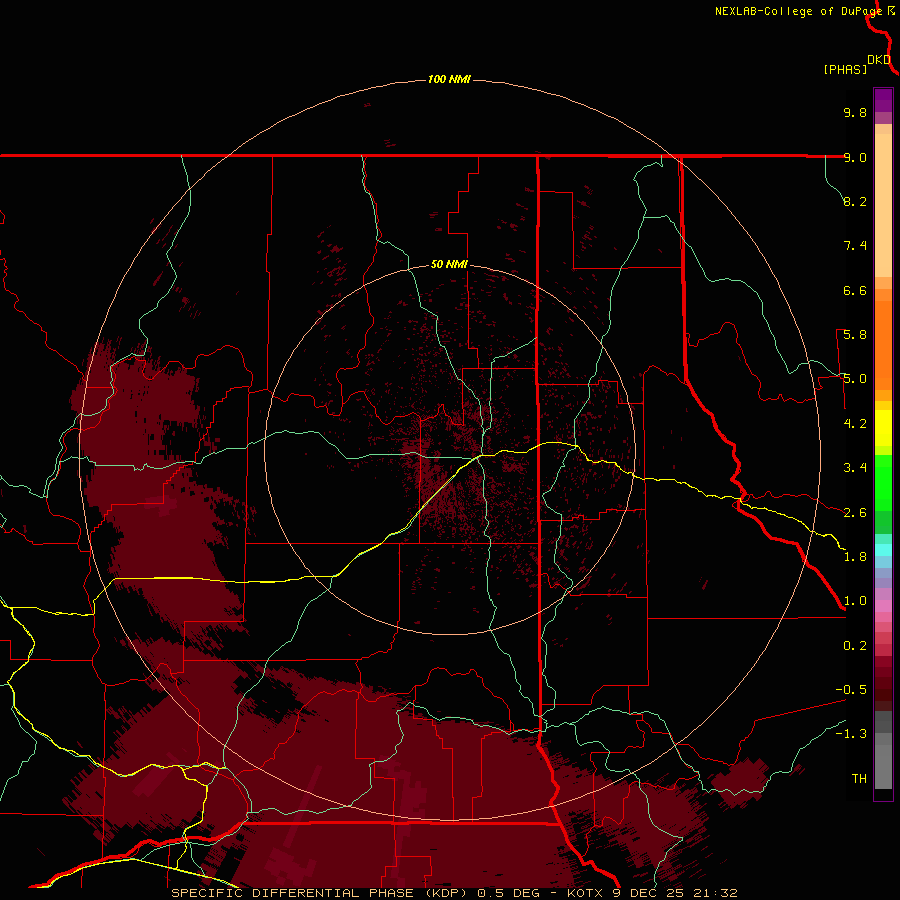Screen dimensions: 900x900
Task: Click the bright green band of color bar
Action: coord(883,482)
